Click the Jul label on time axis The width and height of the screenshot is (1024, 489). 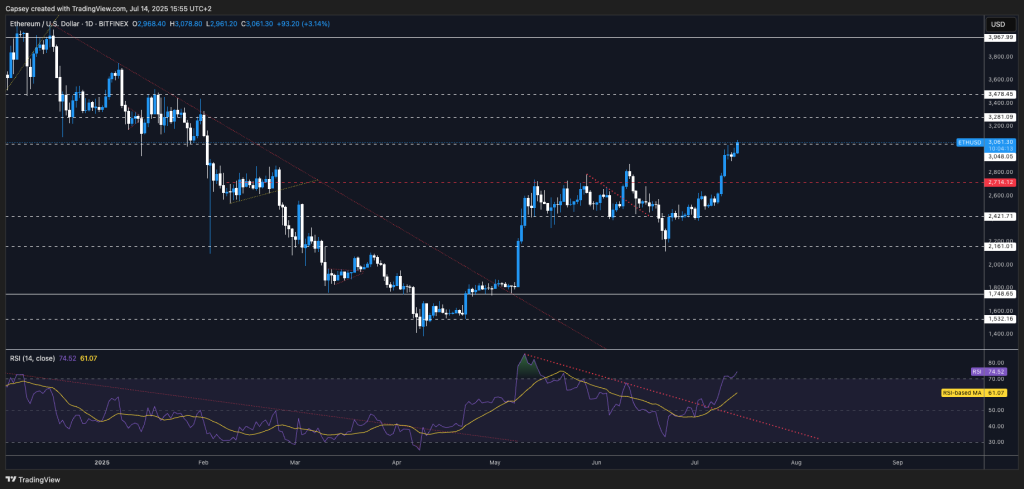(x=694, y=462)
